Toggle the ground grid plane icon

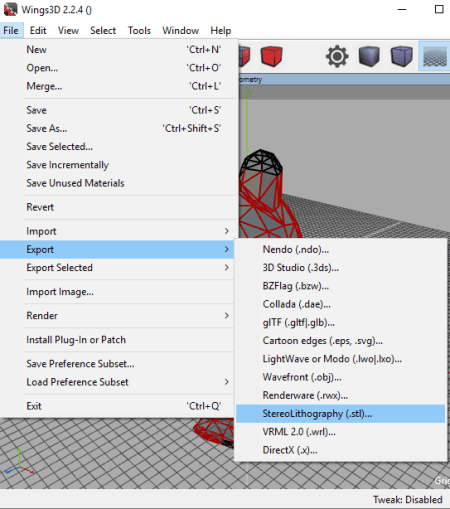434,56
